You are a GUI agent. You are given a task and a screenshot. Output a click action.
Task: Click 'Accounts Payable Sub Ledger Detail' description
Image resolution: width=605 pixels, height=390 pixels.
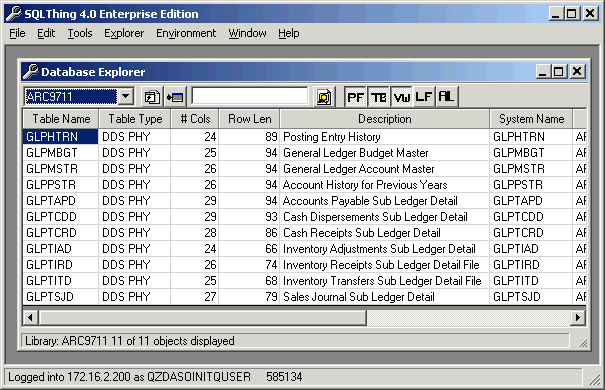click(x=370, y=201)
